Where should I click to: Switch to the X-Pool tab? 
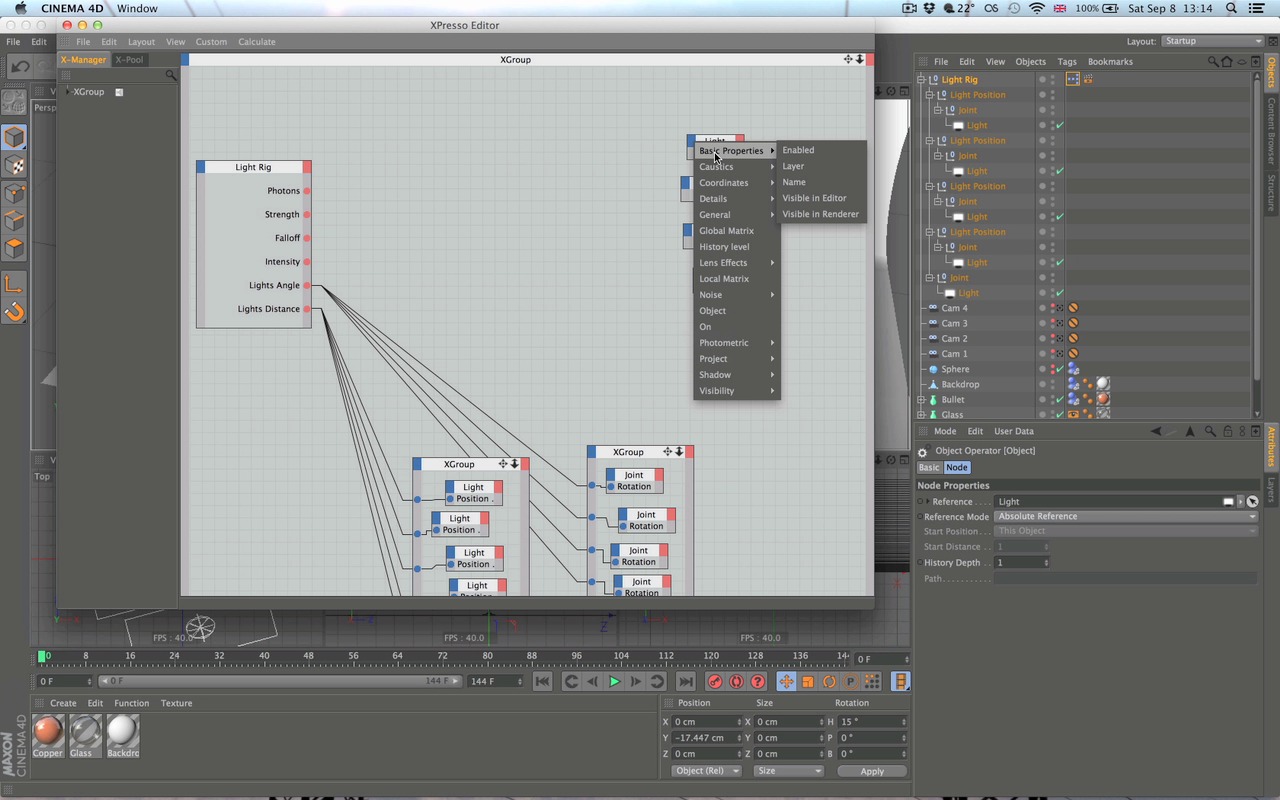click(x=129, y=59)
